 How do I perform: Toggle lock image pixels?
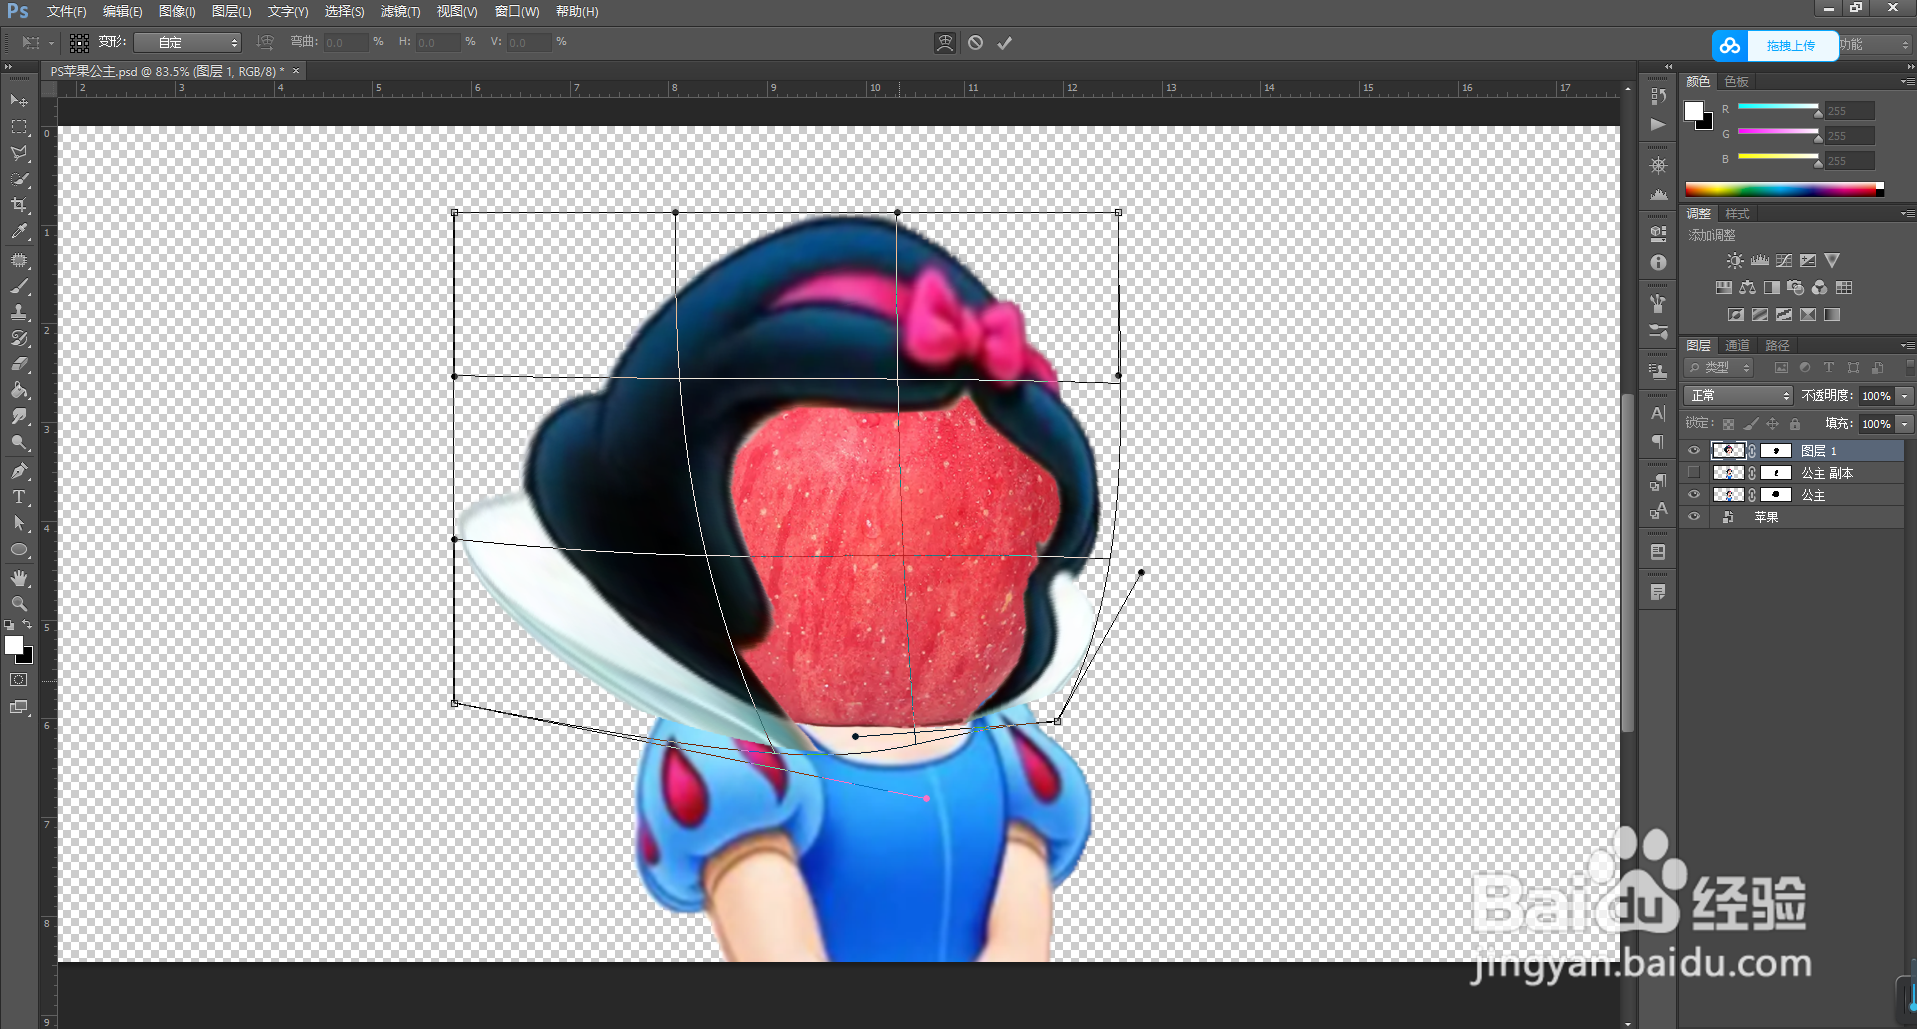(x=1750, y=424)
